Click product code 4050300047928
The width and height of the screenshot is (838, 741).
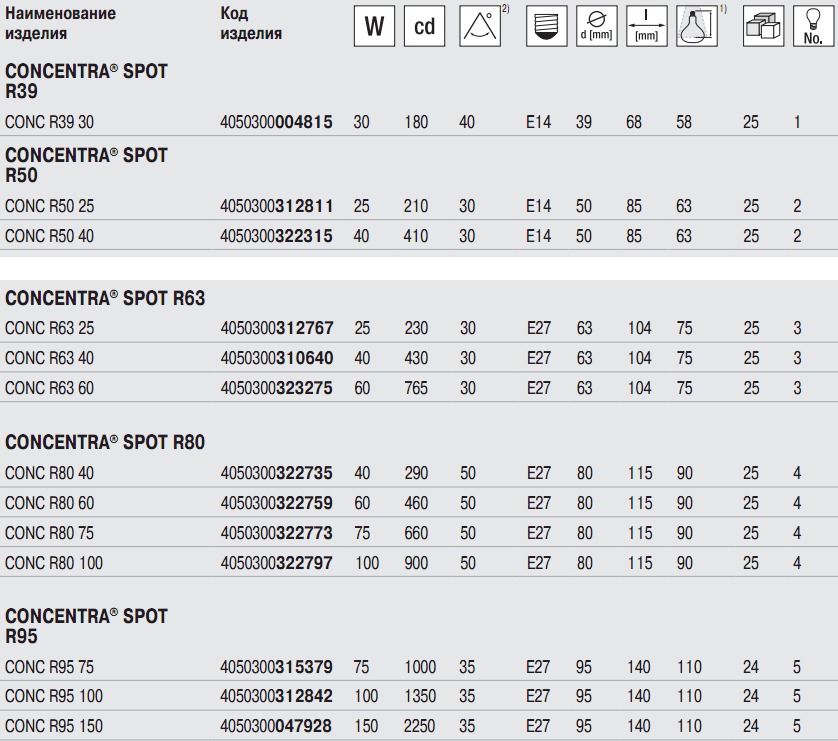276,726
